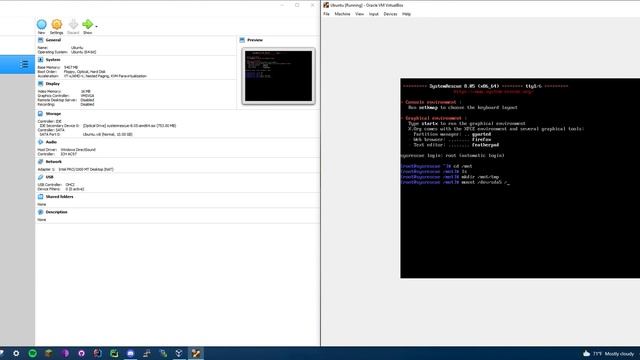Click the Recording Disabled value
The image size is (640, 360).
point(87,104)
